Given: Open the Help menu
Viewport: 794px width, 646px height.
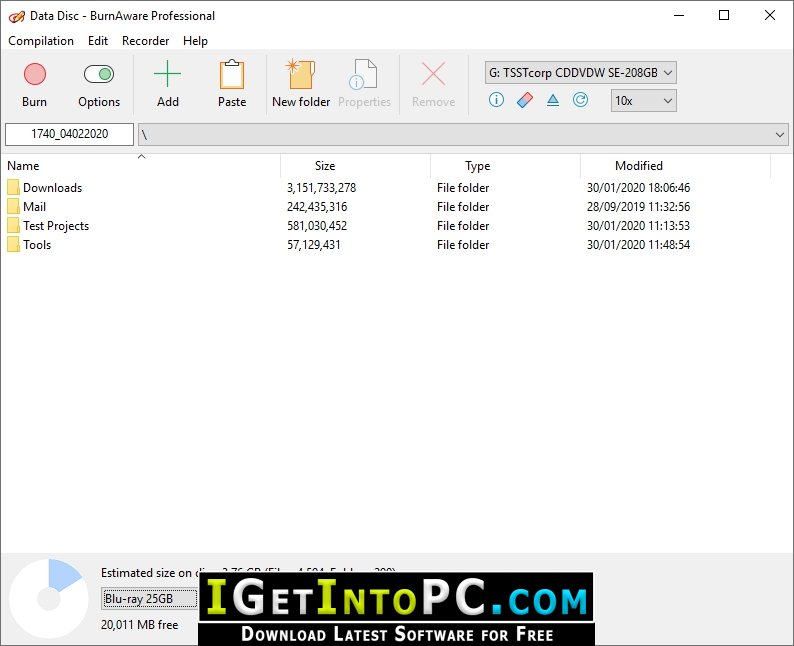Looking at the screenshot, I should pyautogui.click(x=195, y=41).
